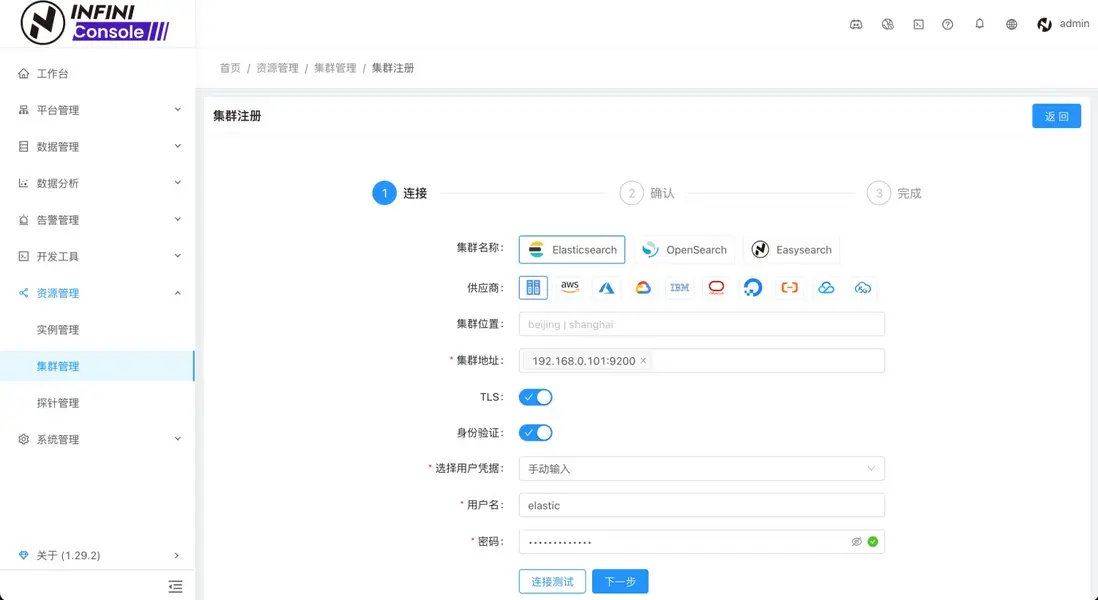Image resolution: width=1098 pixels, height=600 pixels.
Task: Remove the 192.168.0.101:9200 address tag
Action: tap(643, 361)
